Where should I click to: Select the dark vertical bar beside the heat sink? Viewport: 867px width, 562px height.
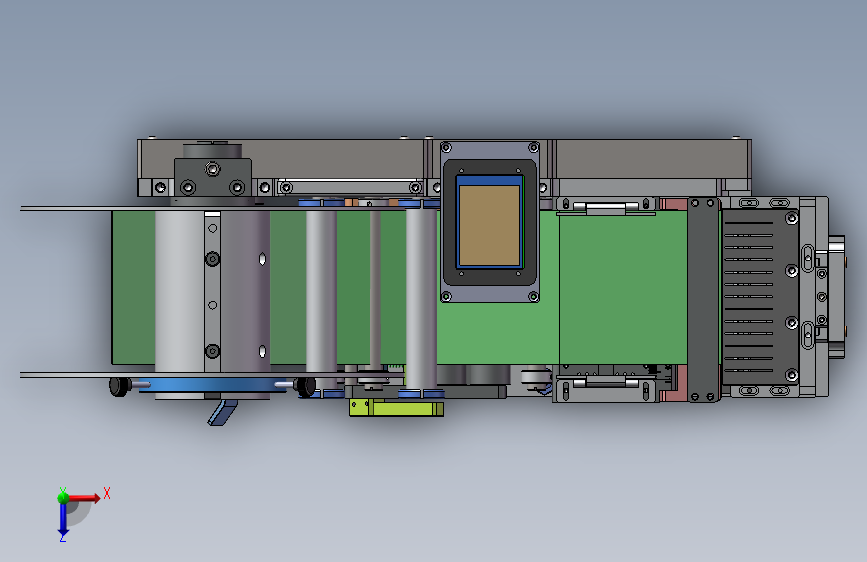click(703, 299)
